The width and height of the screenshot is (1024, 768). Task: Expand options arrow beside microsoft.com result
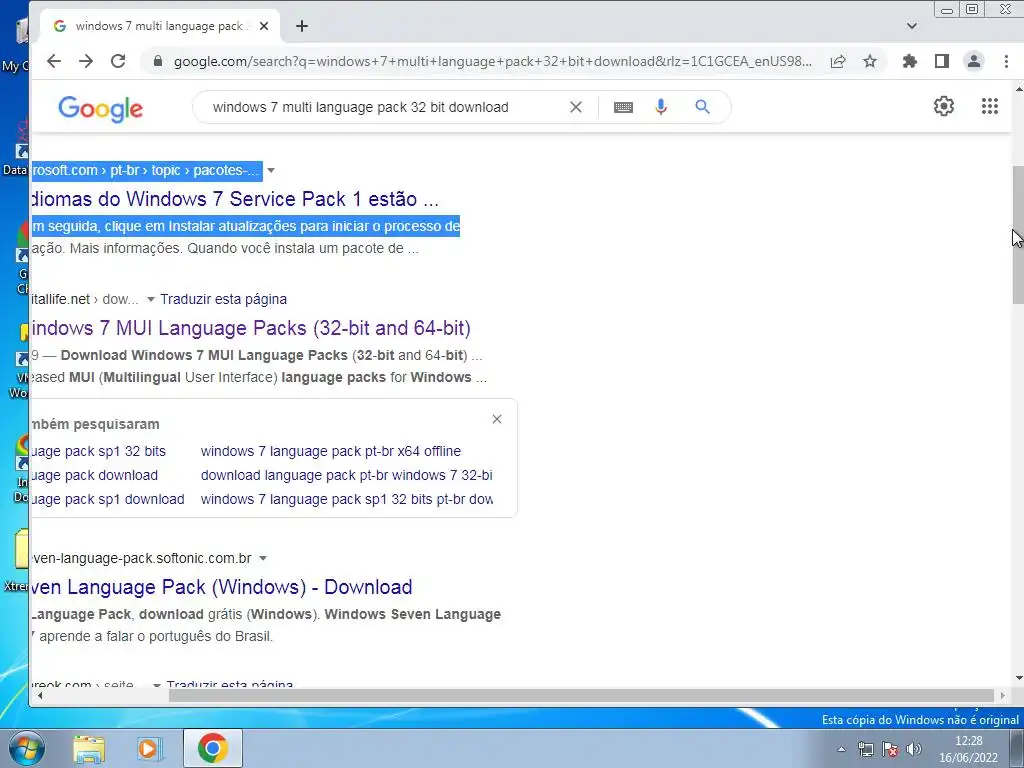[x=271, y=170]
